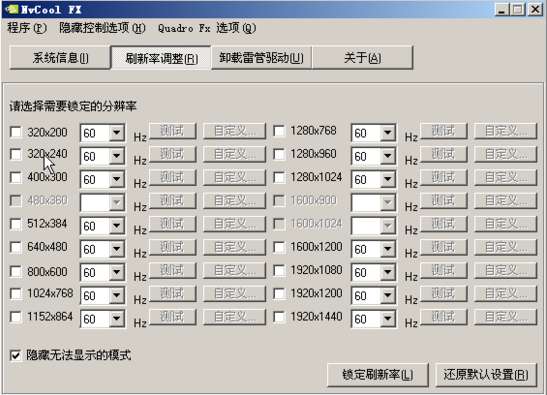Image resolution: width=547 pixels, height=395 pixels.
Task: Open the 1280x768 refresh rate list
Action: click(x=373, y=133)
